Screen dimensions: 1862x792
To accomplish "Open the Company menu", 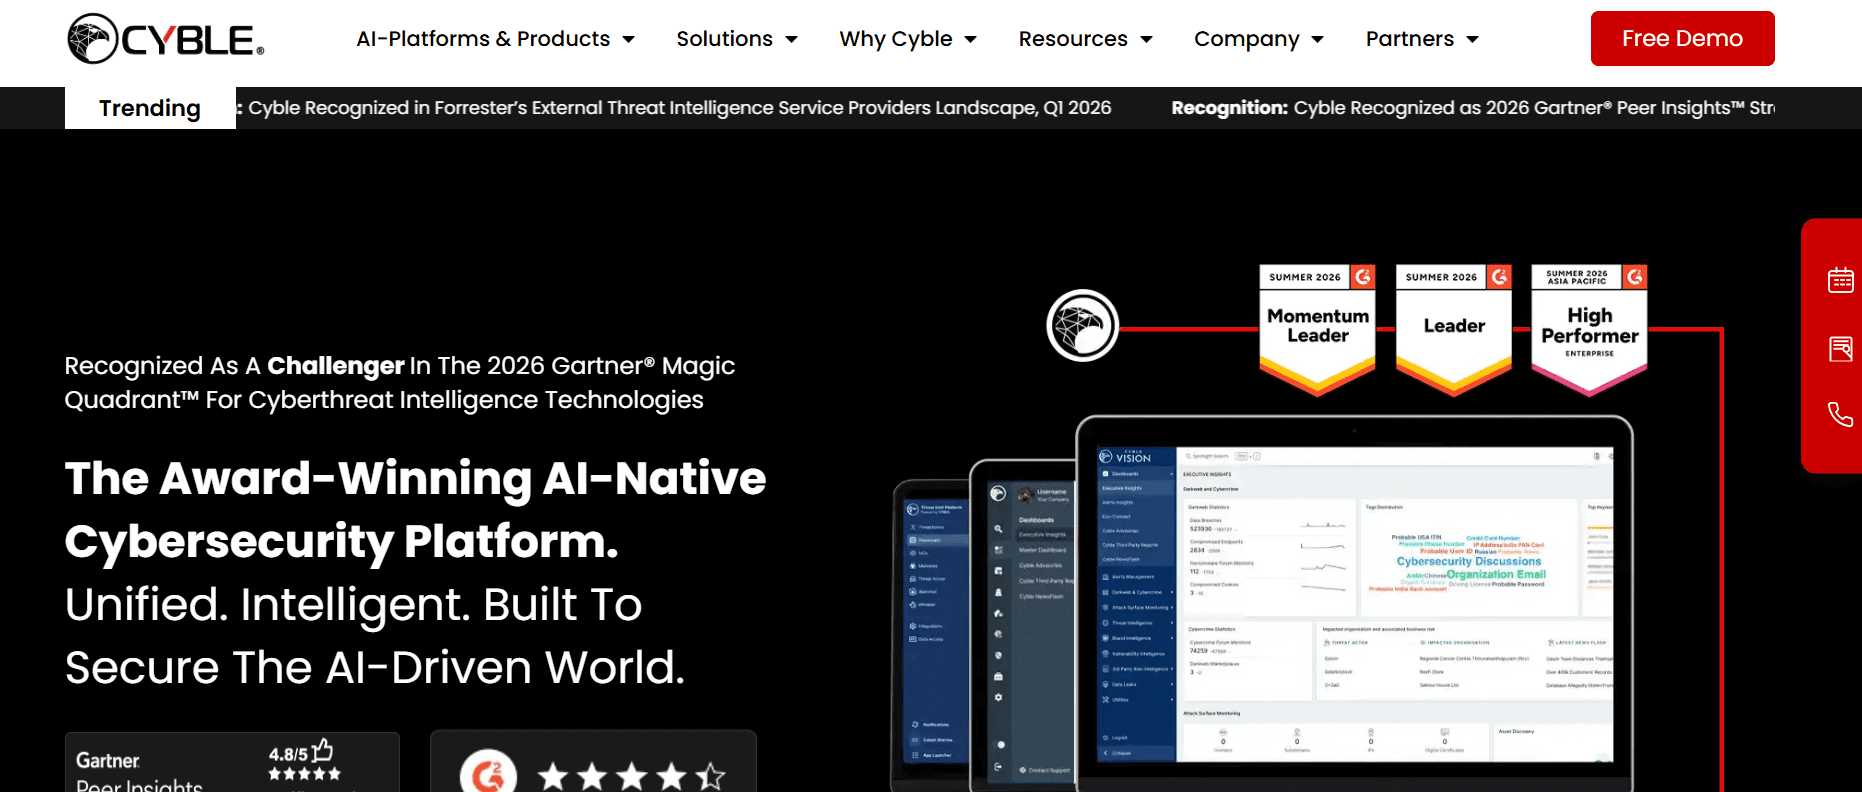I will pyautogui.click(x=1246, y=39).
